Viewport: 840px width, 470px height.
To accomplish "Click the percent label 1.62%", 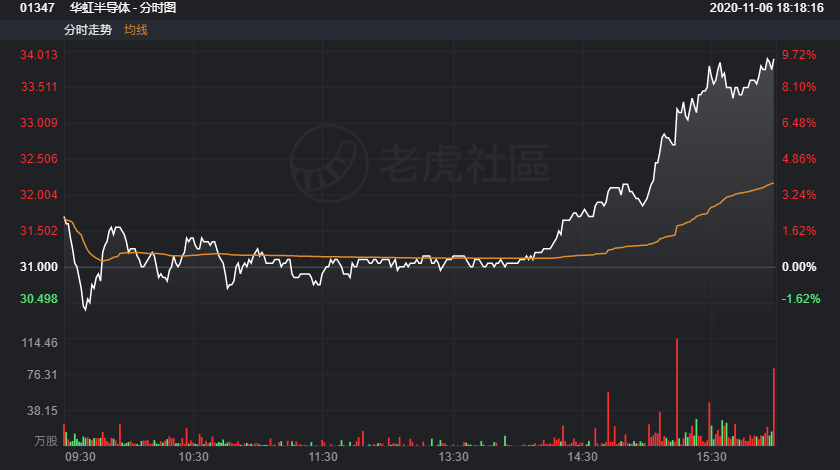I will click(799, 230).
